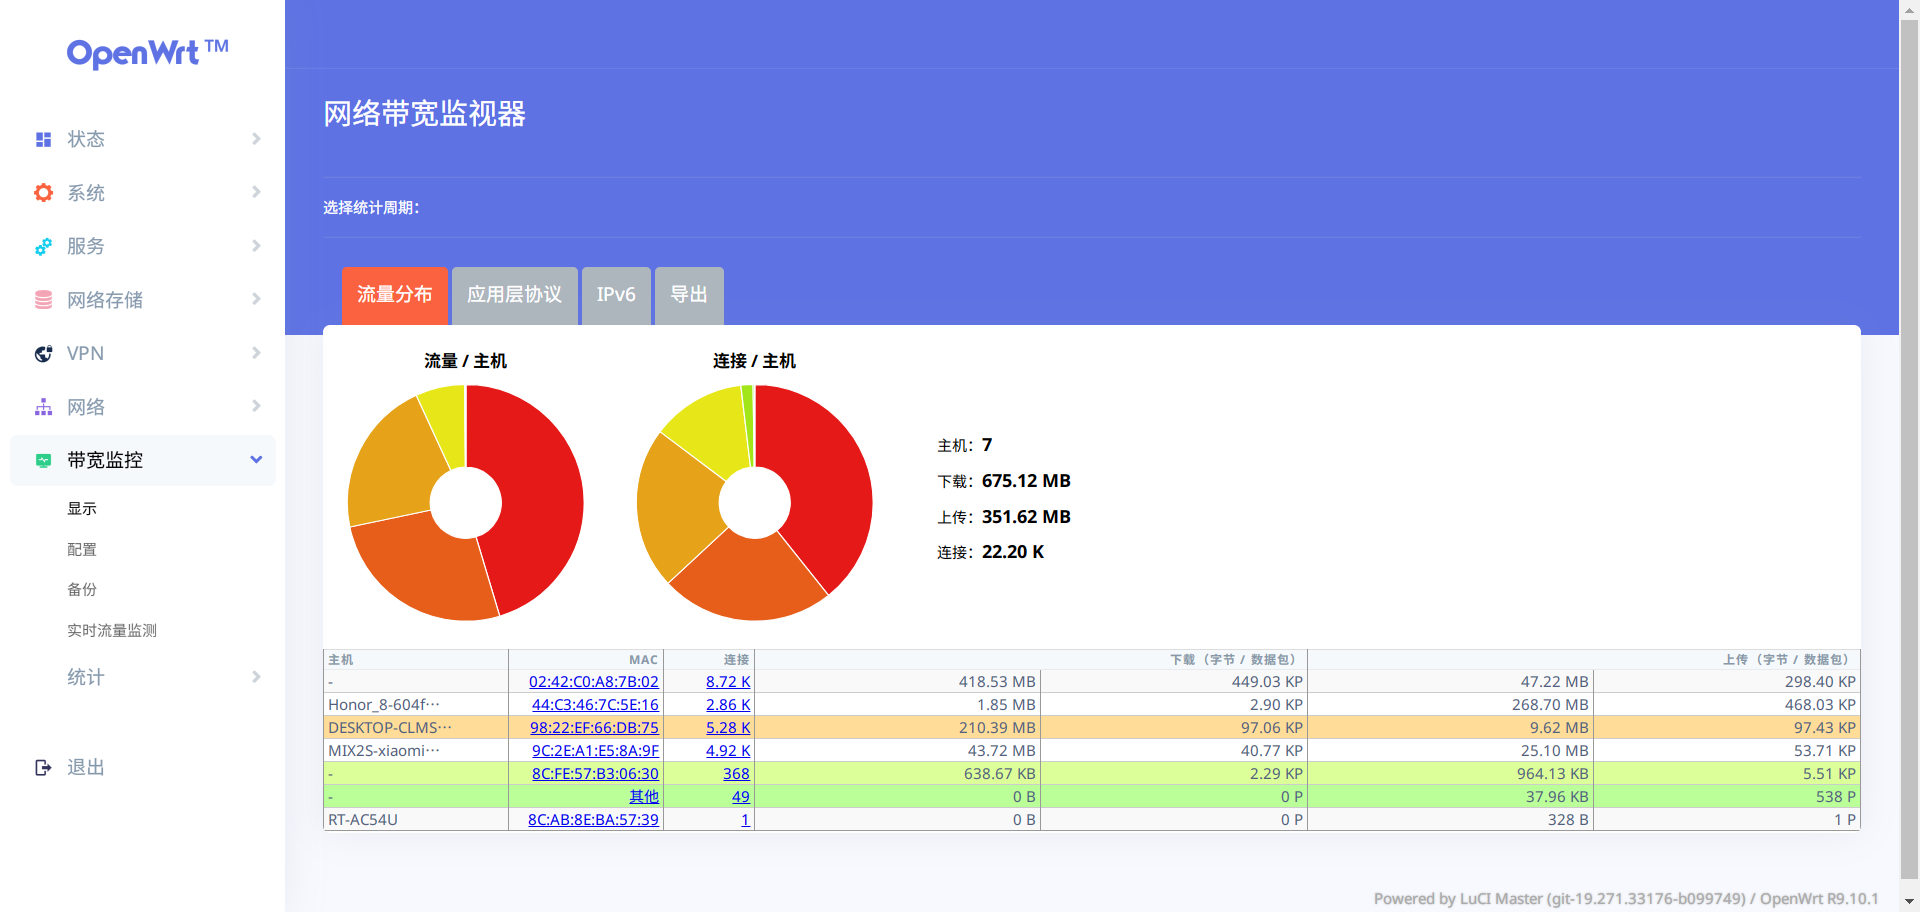Expand the 统计 sidebar section
1920x912 pixels.
256,677
